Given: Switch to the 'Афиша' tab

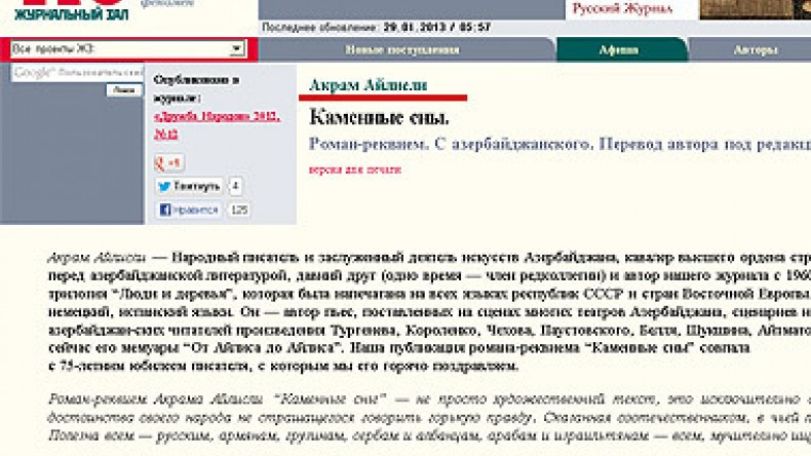Looking at the screenshot, I should point(619,50).
